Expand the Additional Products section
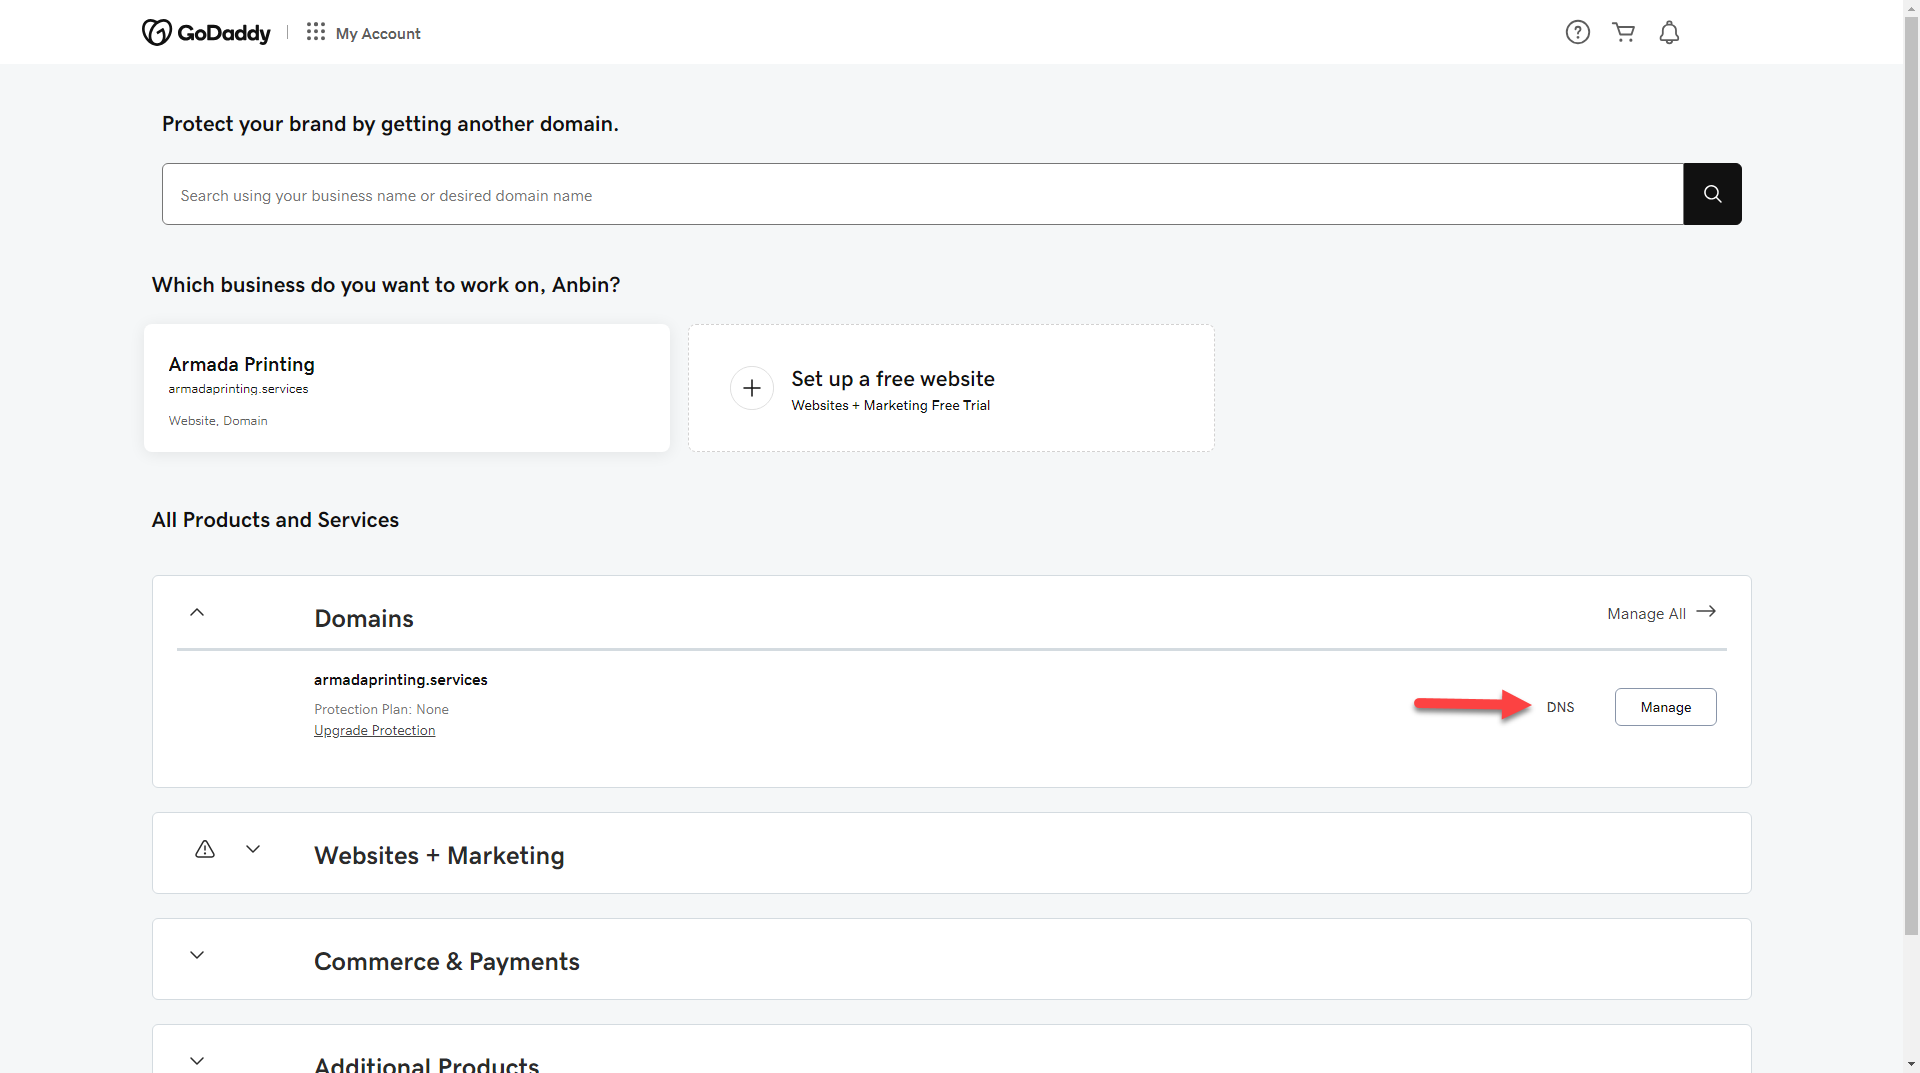The image size is (1920, 1073). pyautogui.click(x=197, y=1061)
